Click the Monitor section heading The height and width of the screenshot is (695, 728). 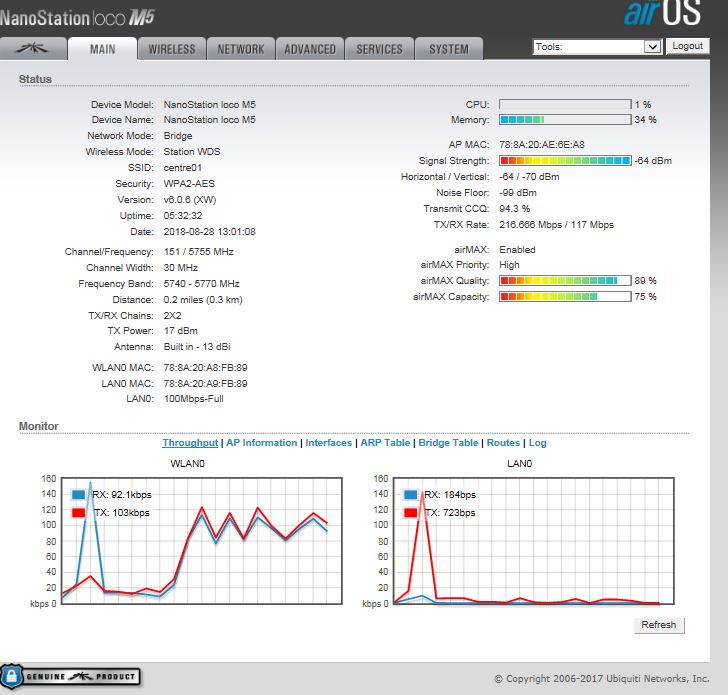(x=39, y=426)
